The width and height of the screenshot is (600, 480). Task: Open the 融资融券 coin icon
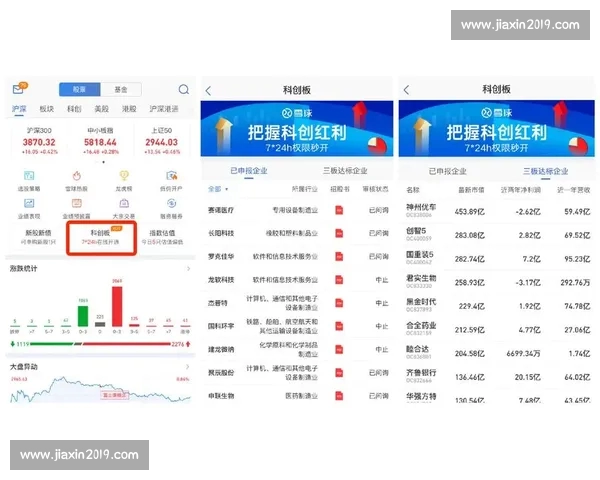(x=171, y=203)
